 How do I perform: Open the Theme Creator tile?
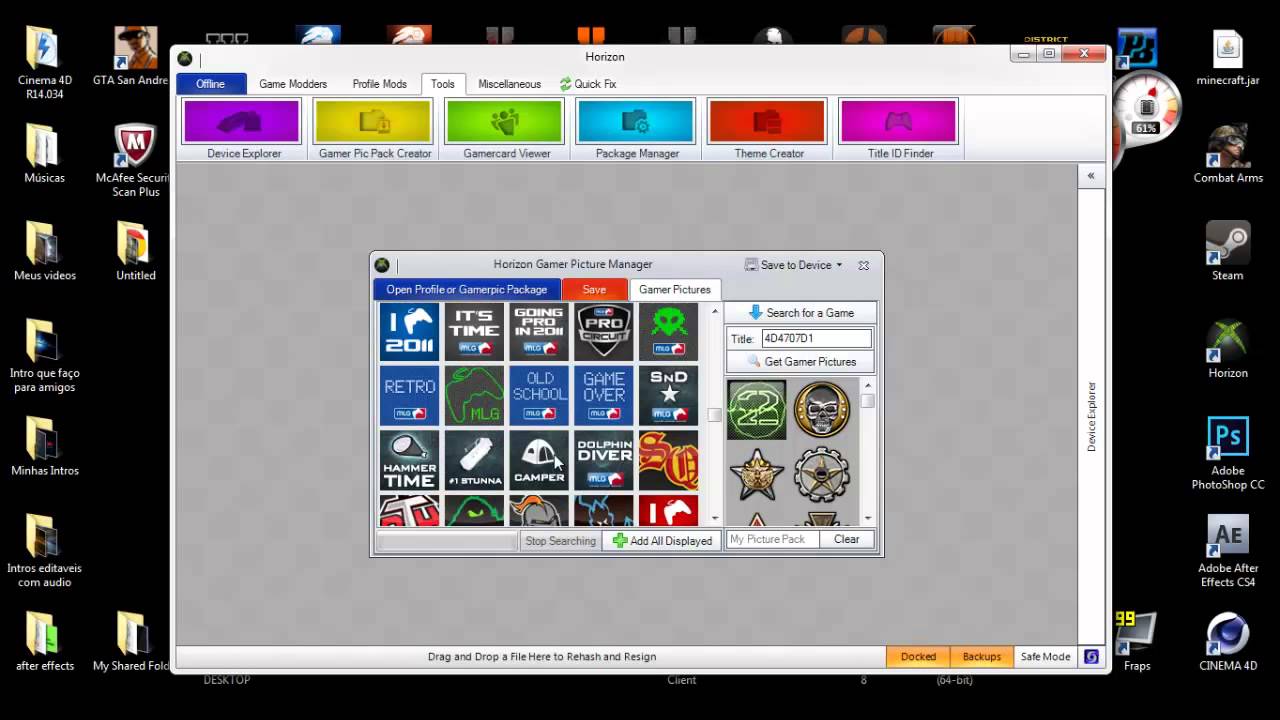pyautogui.click(x=768, y=129)
